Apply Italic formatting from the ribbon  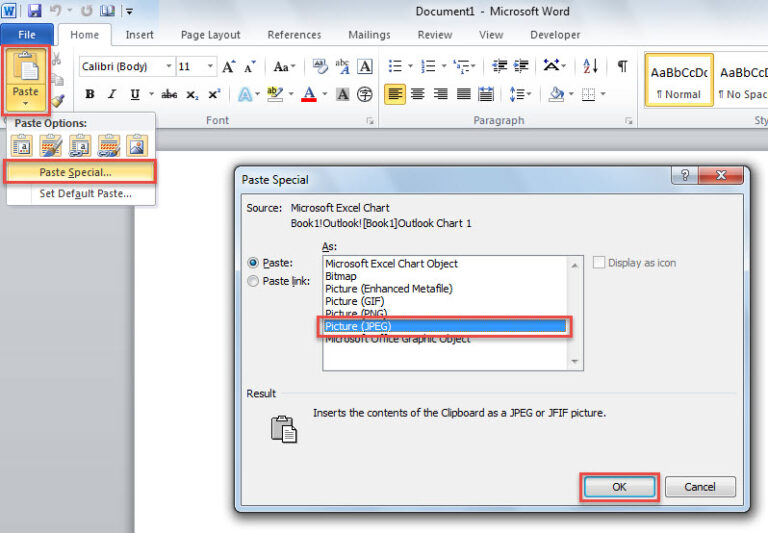112,95
